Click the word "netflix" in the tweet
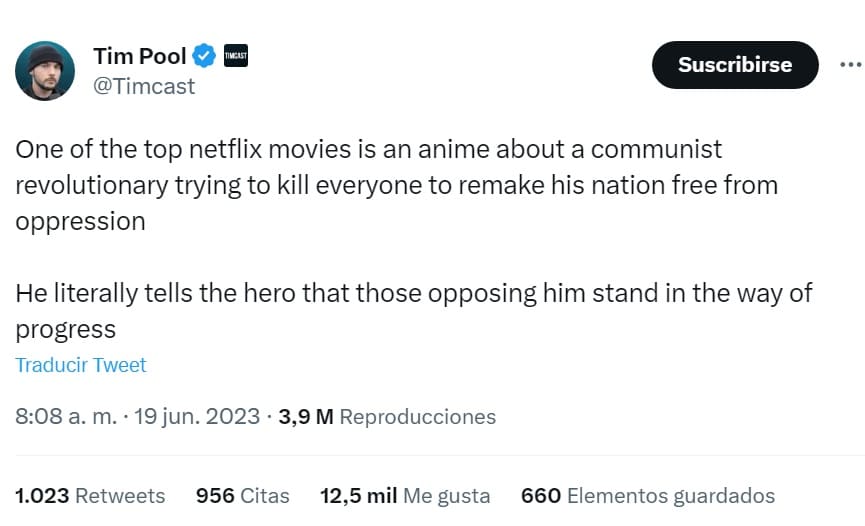 pyautogui.click(x=244, y=150)
